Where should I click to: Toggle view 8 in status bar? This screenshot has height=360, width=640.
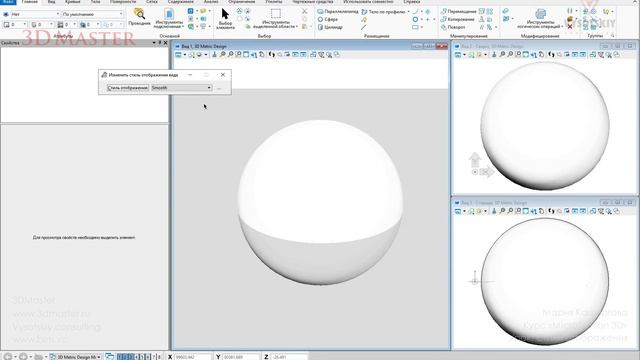[x=159, y=357]
